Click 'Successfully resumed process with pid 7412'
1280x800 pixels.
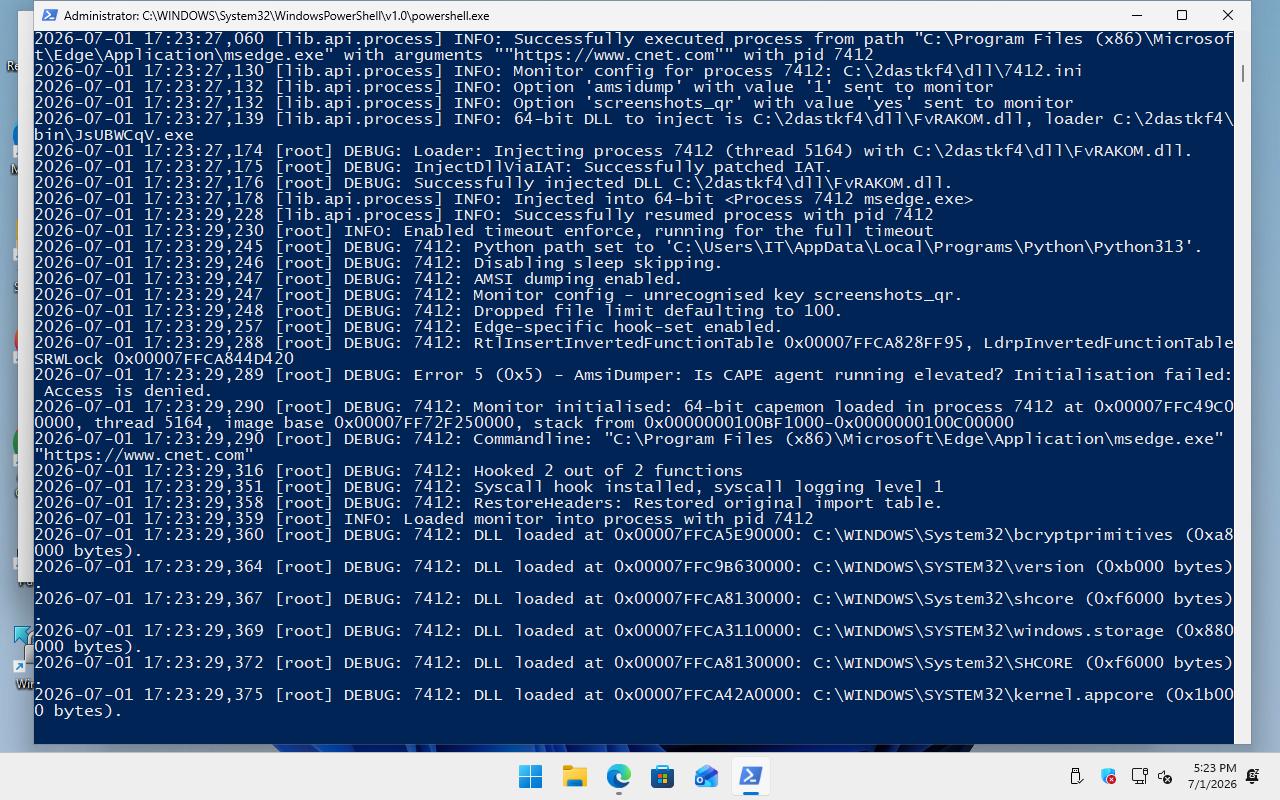click(724, 215)
